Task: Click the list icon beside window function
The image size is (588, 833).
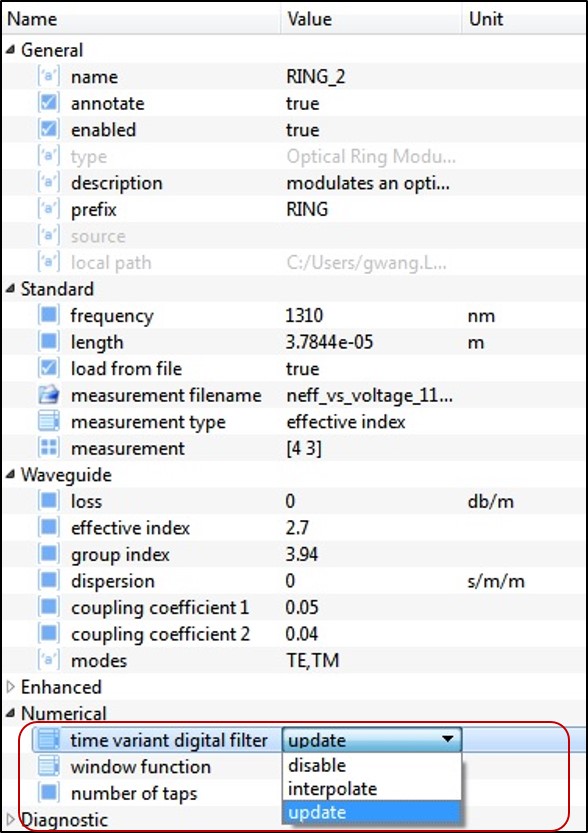Action: pos(48,767)
